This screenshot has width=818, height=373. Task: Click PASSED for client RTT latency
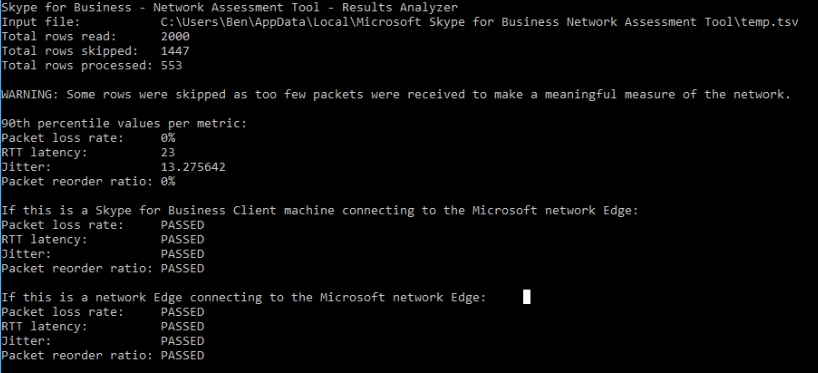point(183,239)
